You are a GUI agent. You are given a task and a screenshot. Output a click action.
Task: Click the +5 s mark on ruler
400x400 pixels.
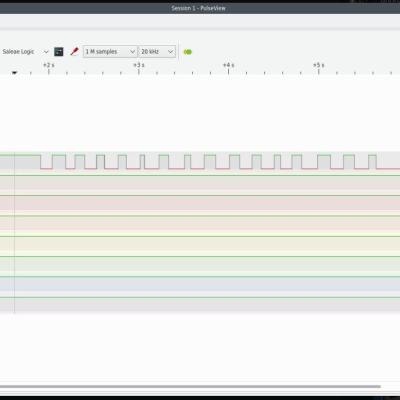pos(318,65)
